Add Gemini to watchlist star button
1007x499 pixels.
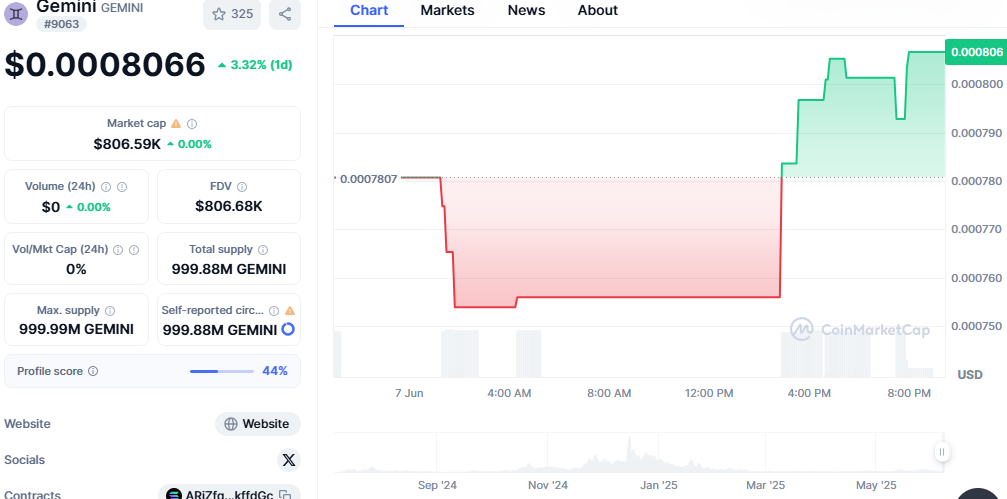(x=232, y=13)
